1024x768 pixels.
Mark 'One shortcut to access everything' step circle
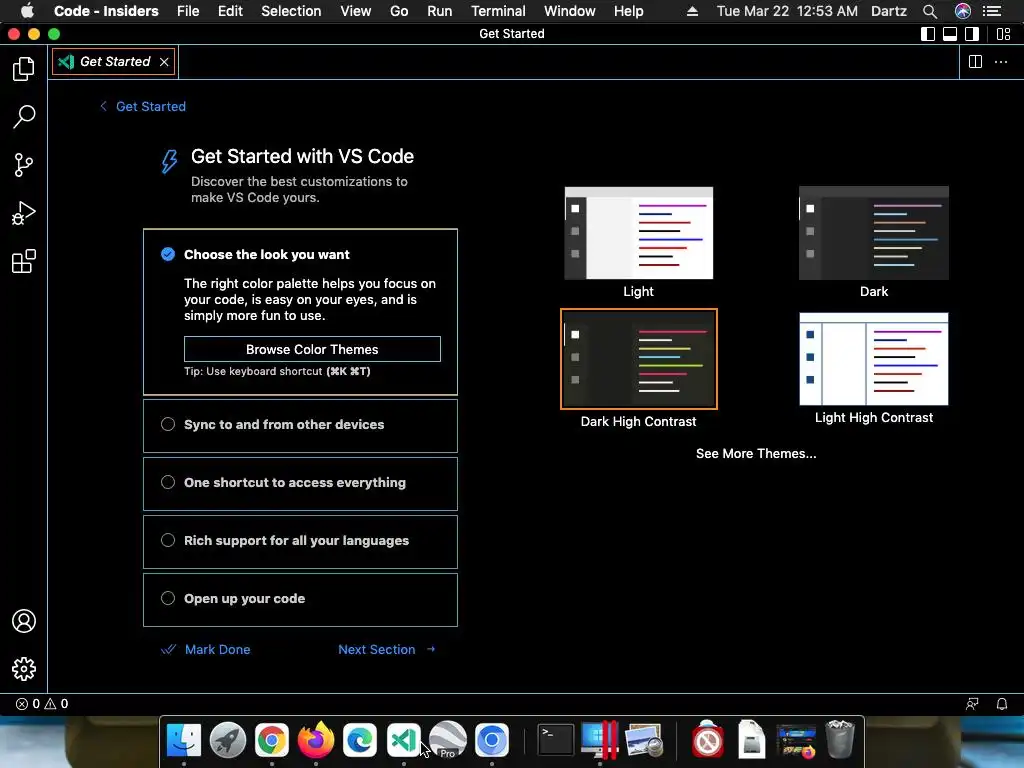pyautogui.click(x=168, y=483)
